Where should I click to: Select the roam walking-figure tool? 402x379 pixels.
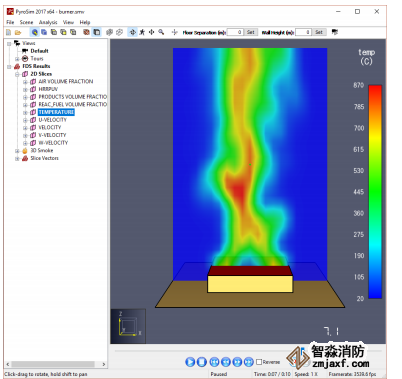[142, 32]
